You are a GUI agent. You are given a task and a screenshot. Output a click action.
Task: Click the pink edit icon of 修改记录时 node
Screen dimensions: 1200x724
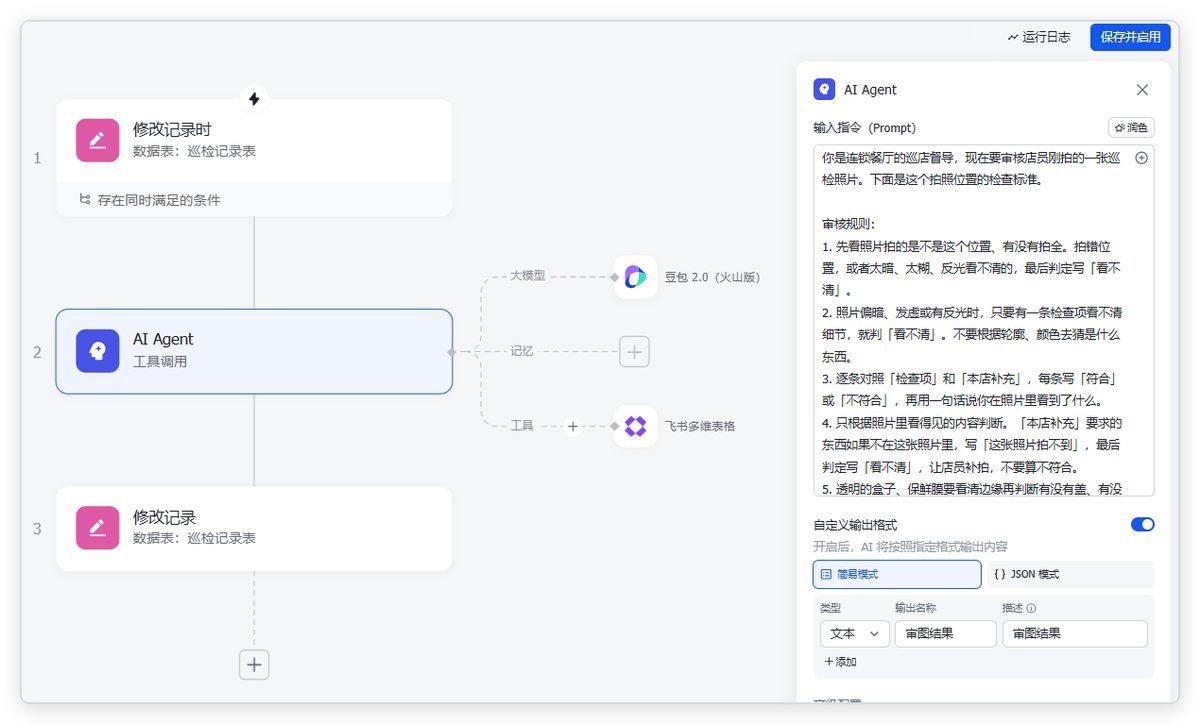point(97,140)
